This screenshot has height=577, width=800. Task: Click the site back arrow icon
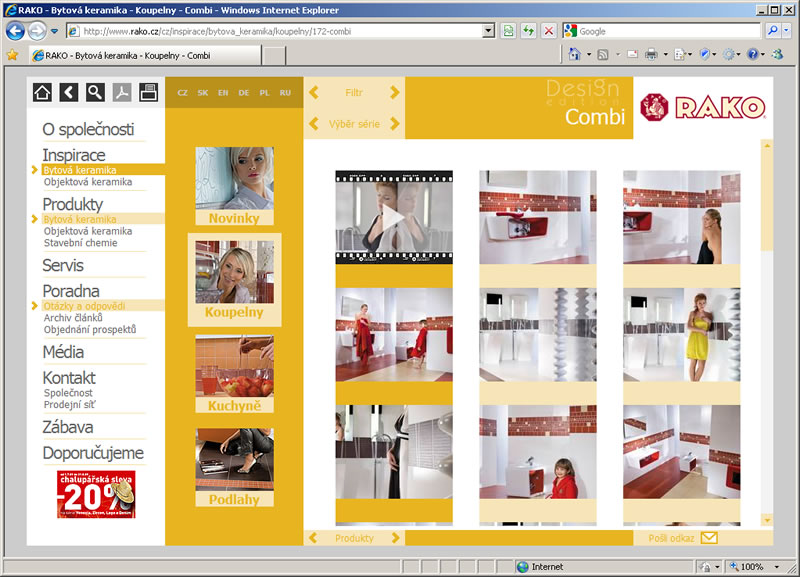(68, 93)
